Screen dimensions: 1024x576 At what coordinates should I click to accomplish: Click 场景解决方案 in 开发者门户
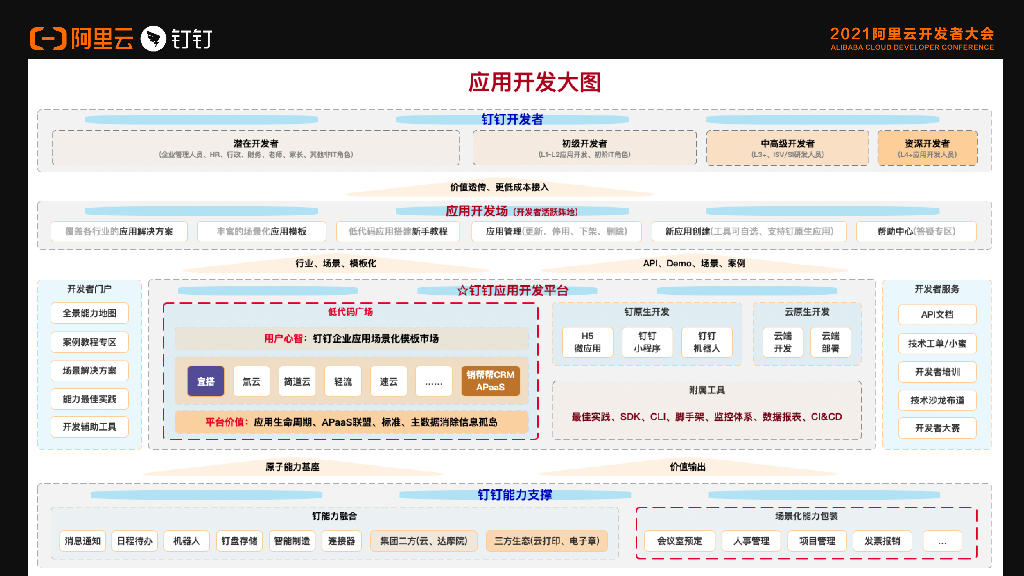pos(89,370)
